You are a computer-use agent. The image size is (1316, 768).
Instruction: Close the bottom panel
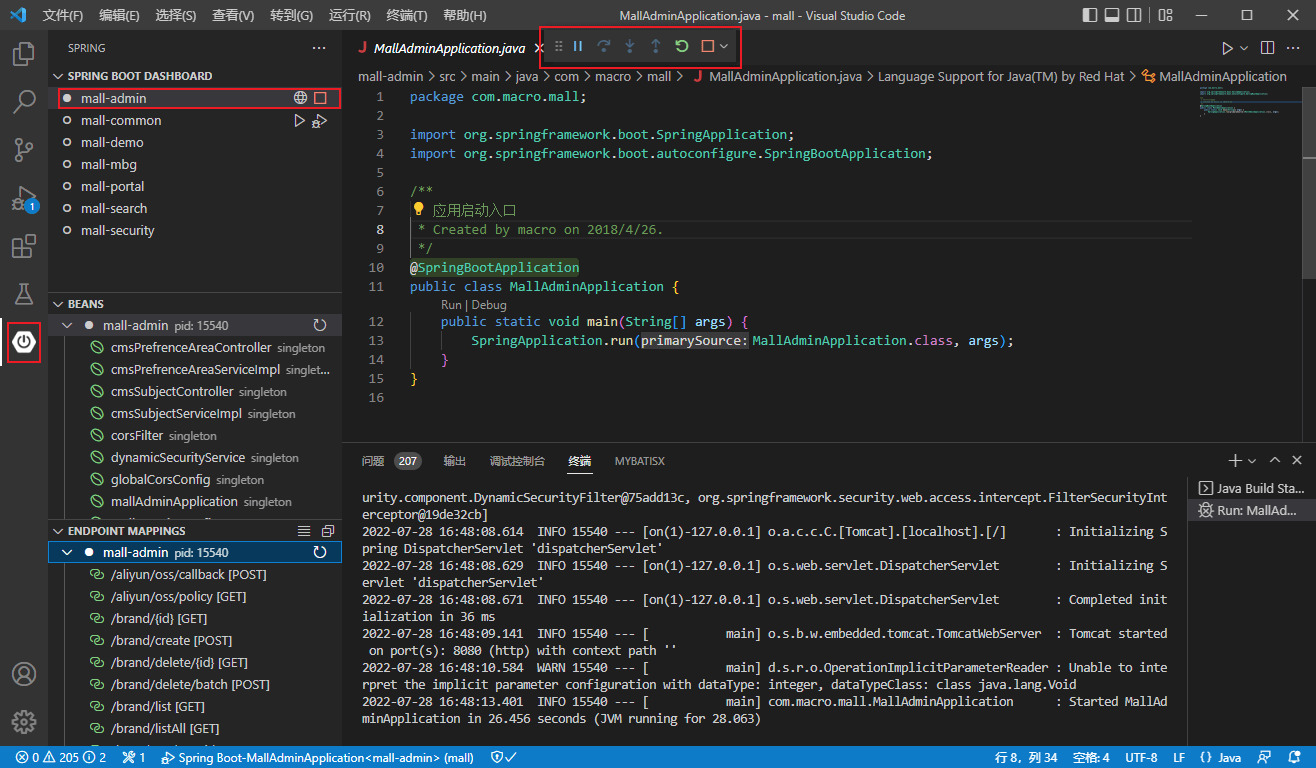coord(1297,460)
